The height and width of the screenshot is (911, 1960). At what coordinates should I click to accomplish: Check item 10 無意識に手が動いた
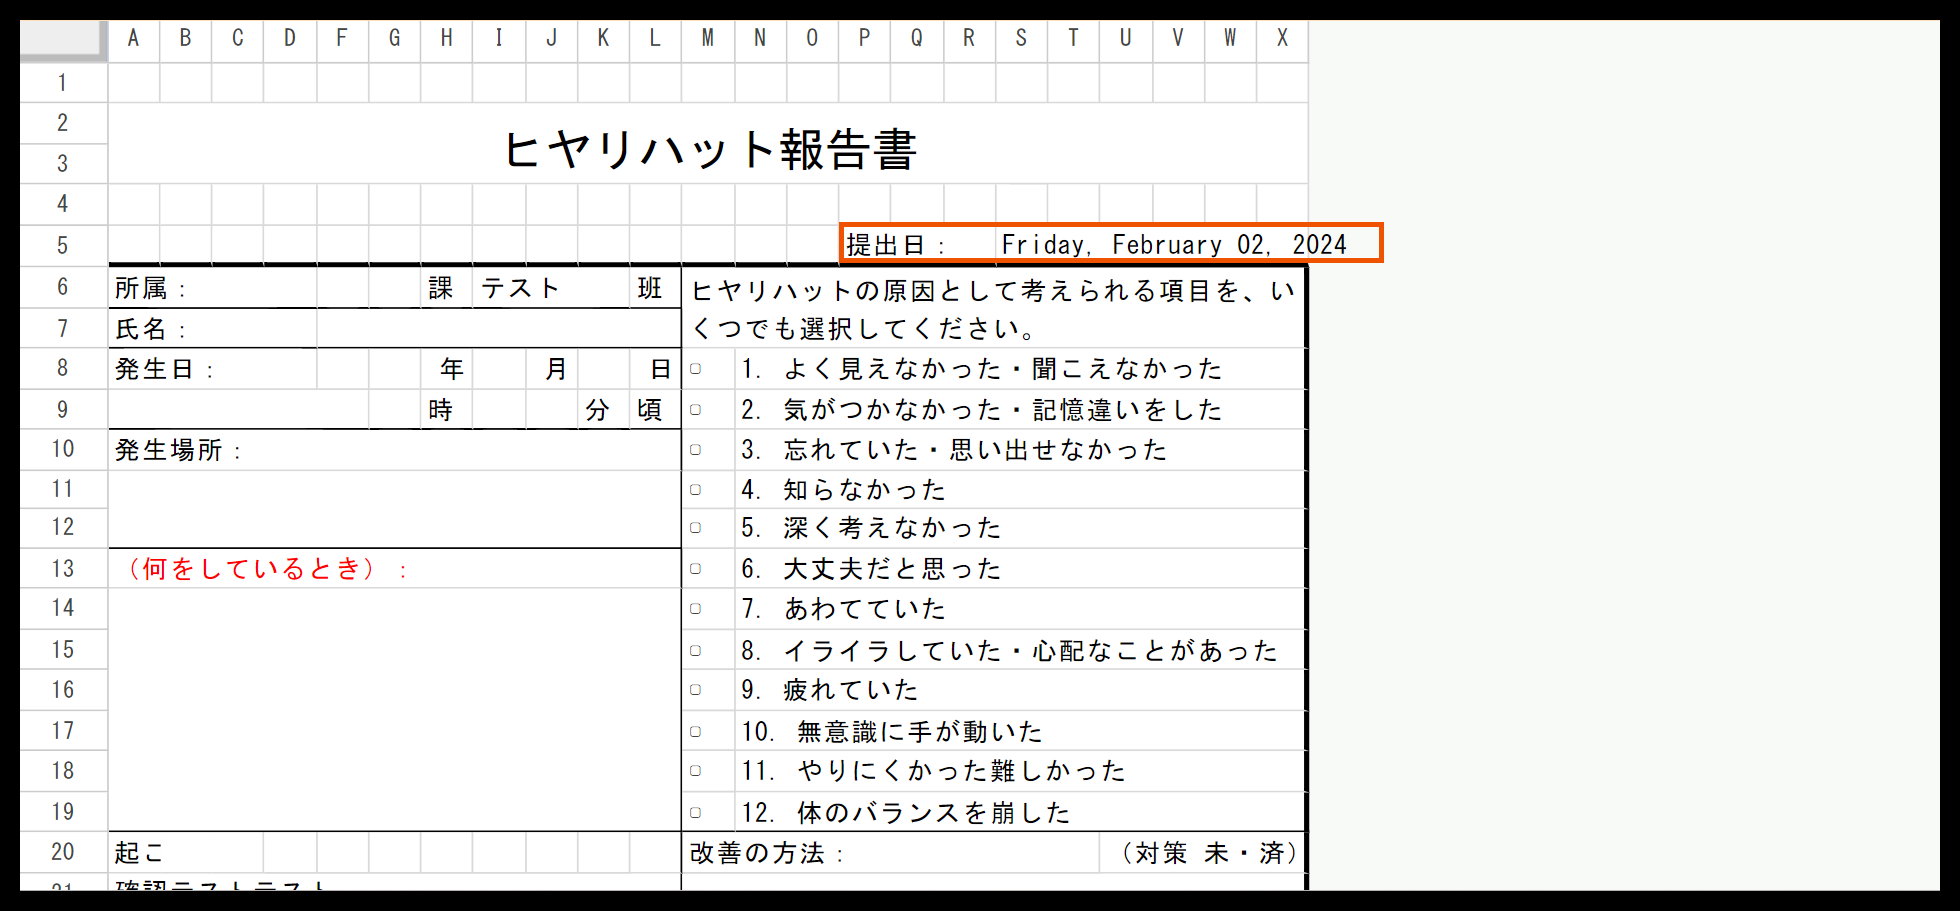(x=697, y=730)
